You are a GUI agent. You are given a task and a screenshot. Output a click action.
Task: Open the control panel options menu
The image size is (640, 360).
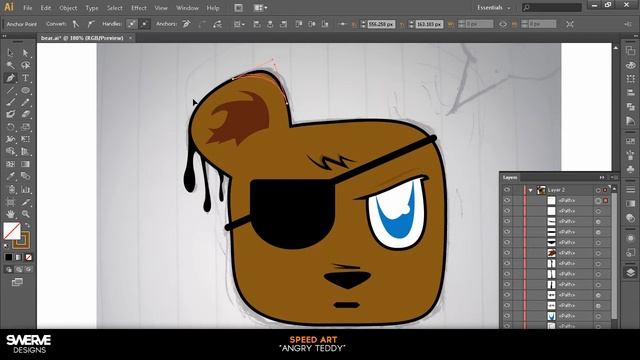tap(629, 24)
